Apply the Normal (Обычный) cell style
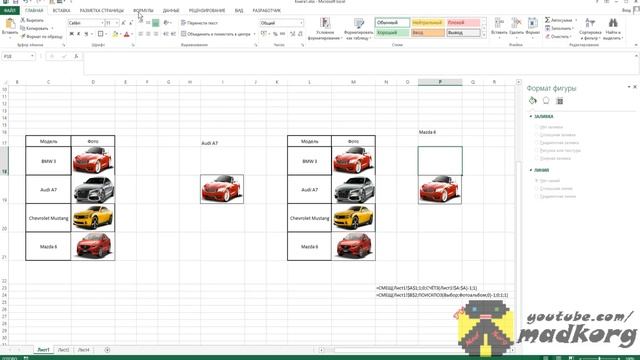Viewport: 640px width, 360px height. [x=392, y=23]
